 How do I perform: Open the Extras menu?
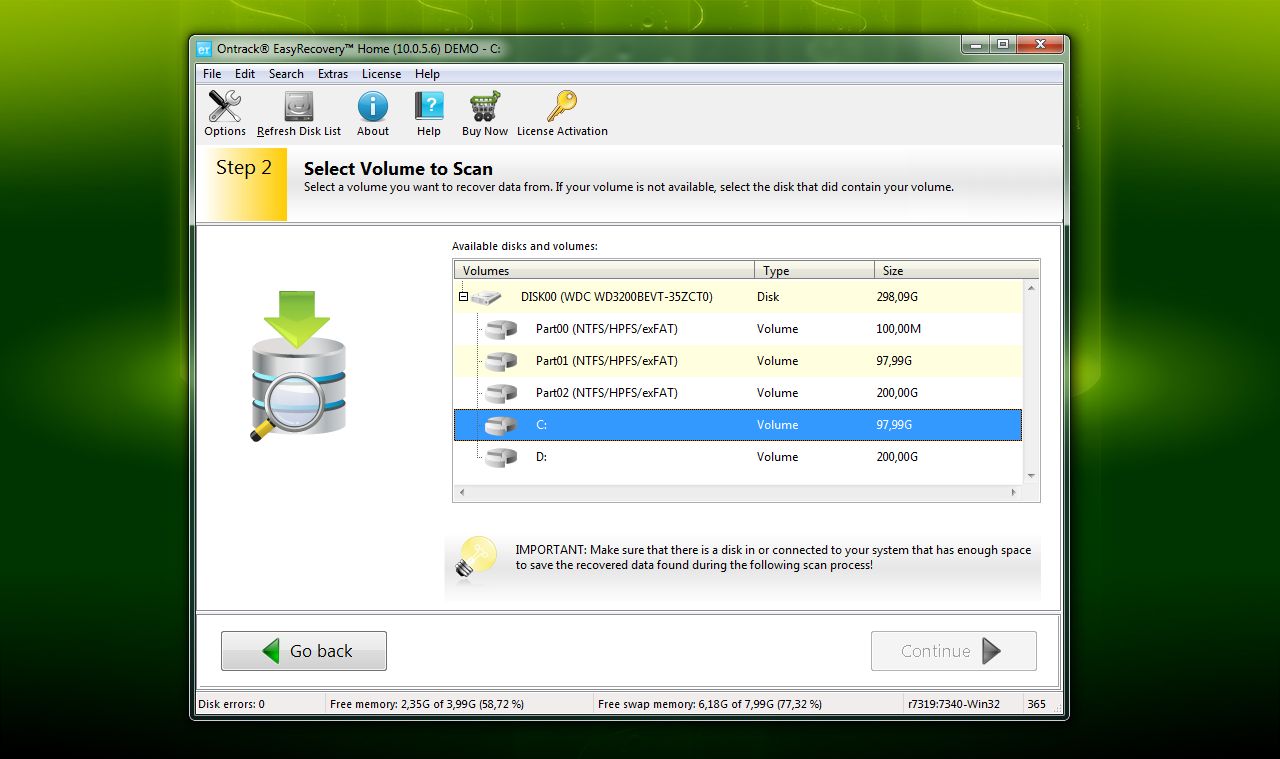pyautogui.click(x=333, y=74)
